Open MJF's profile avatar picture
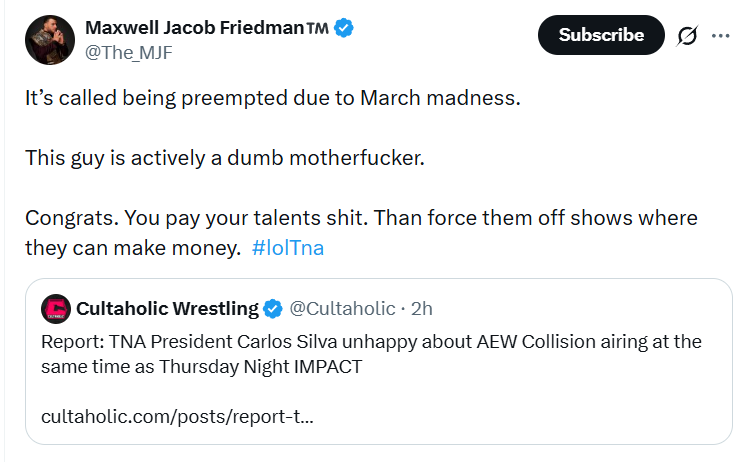748x462 pixels. click(46, 39)
